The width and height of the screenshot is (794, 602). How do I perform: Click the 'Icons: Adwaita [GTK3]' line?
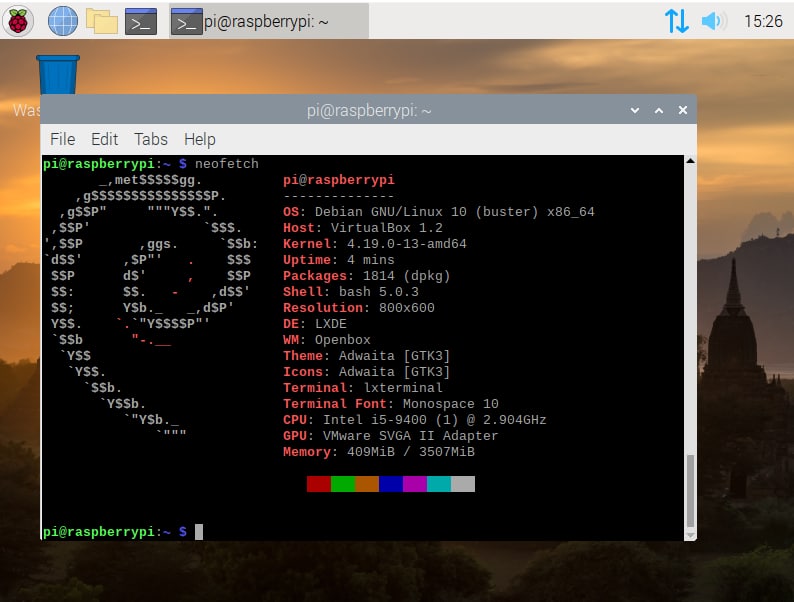coord(367,372)
